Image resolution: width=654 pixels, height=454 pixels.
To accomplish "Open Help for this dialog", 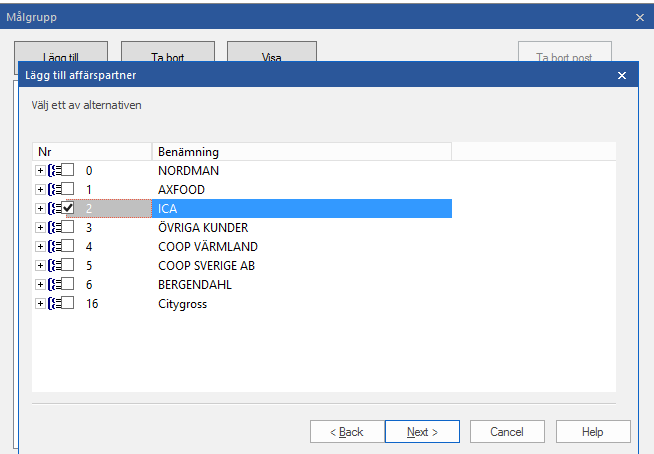I will [593, 431].
